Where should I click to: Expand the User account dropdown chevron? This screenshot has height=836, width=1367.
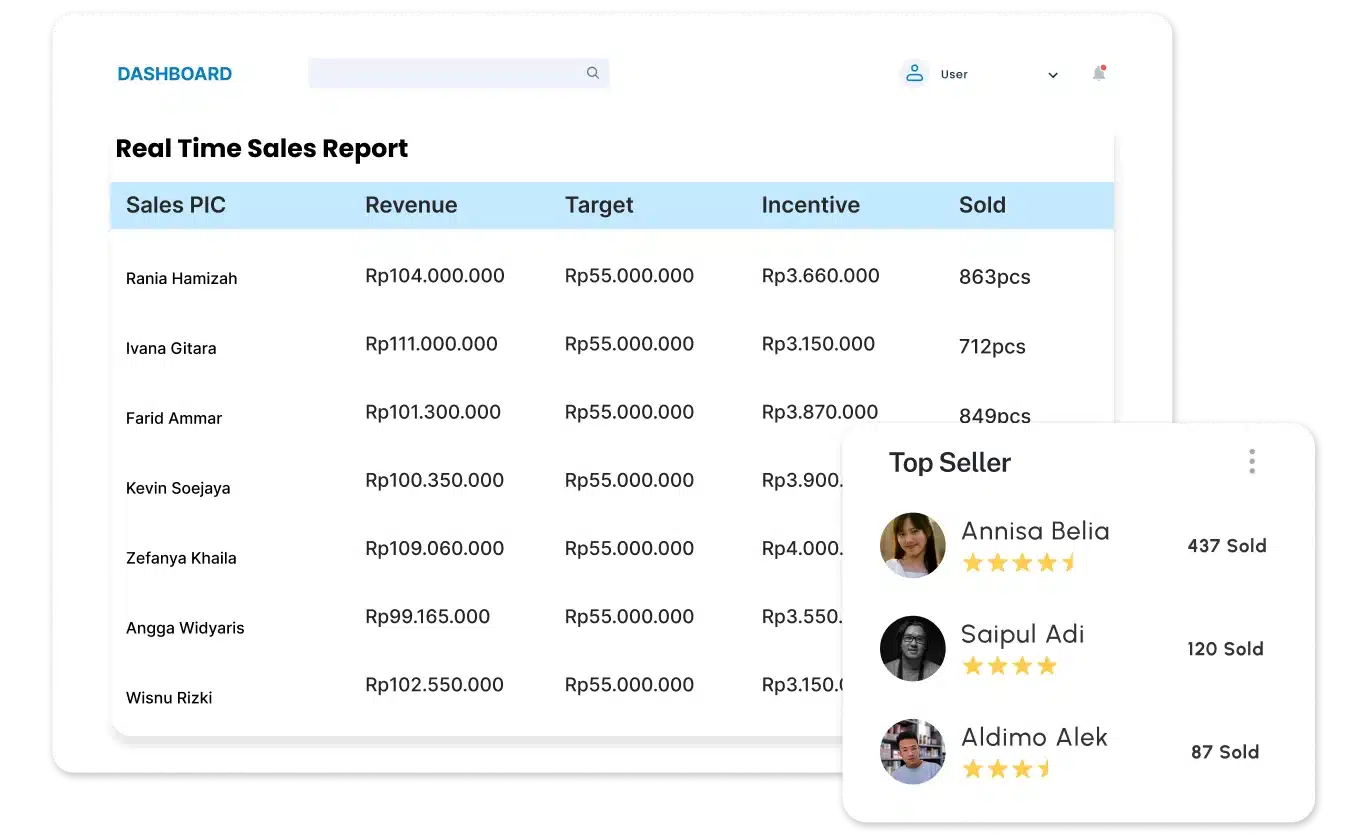tap(1052, 74)
